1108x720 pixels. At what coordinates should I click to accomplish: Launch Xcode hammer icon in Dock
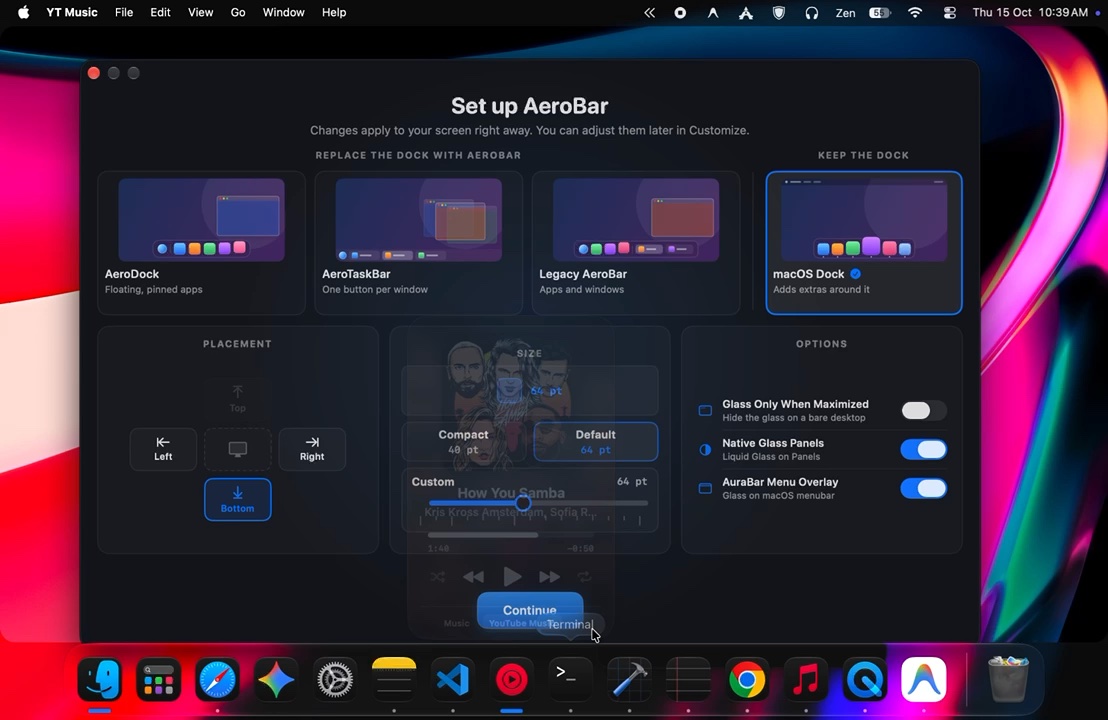[x=629, y=680]
